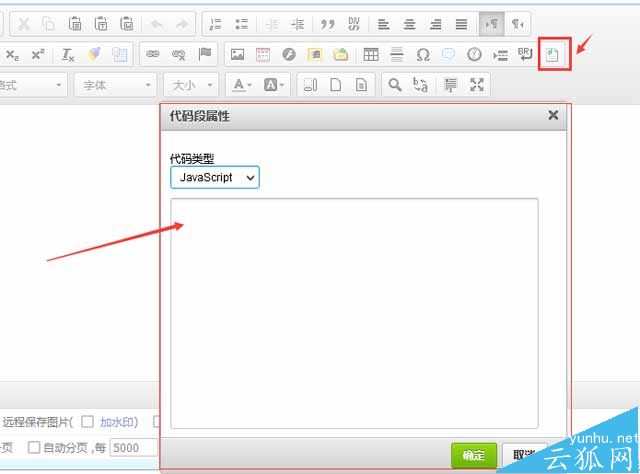
Task: Align text to the right
Action: click(436, 24)
